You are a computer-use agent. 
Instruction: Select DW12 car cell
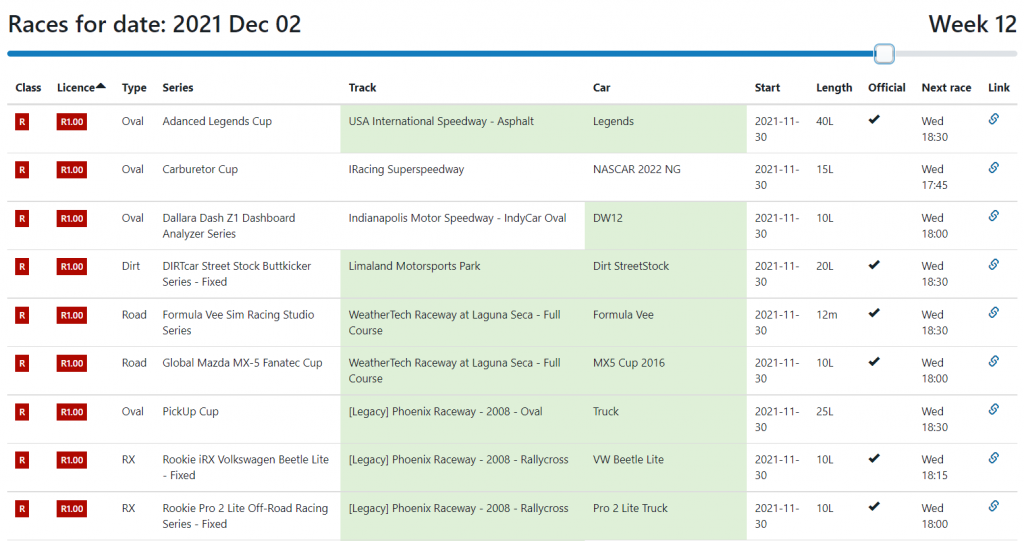pos(665,225)
